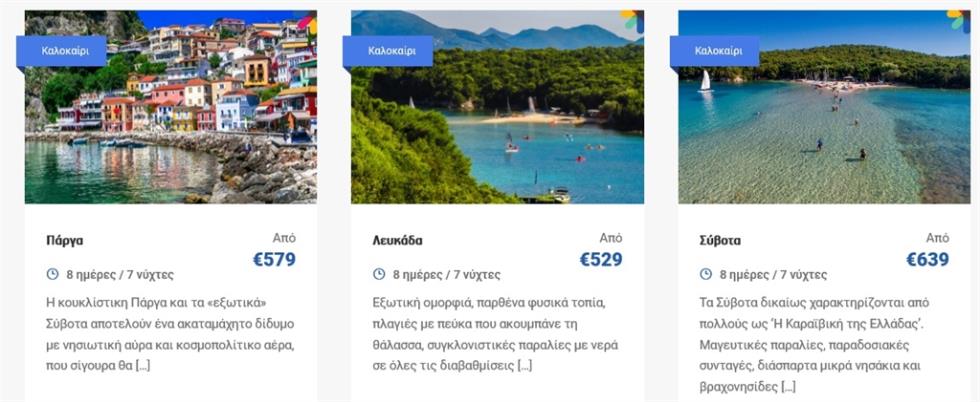The height and width of the screenshot is (402, 980).
Task: Click the clock icon on Πάργα card
Action: (x=52, y=274)
